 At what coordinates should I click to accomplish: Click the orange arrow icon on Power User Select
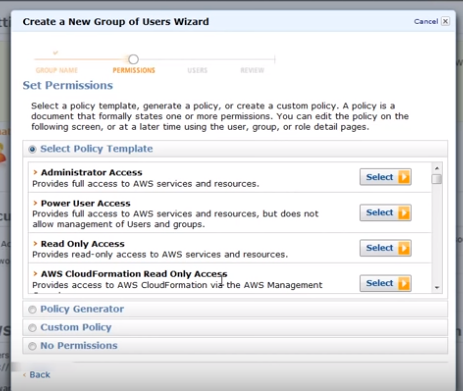click(404, 212)
